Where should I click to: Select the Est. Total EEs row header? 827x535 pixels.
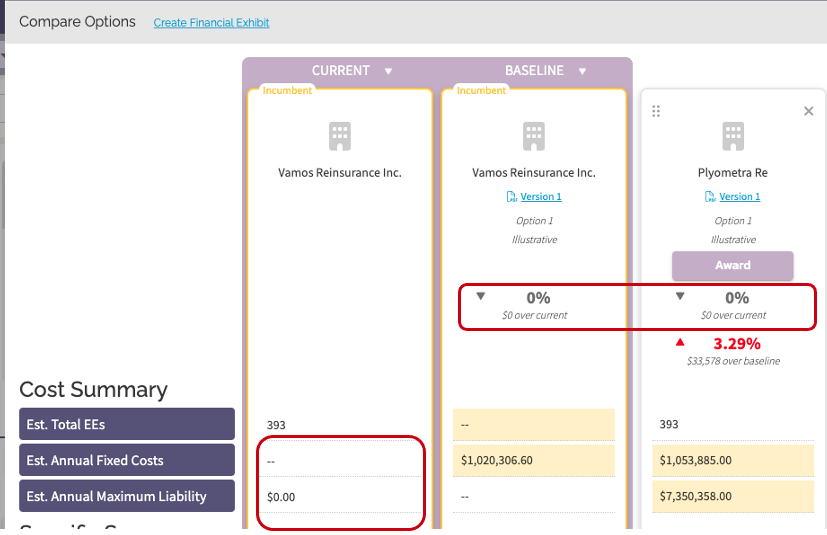point(127,424)
